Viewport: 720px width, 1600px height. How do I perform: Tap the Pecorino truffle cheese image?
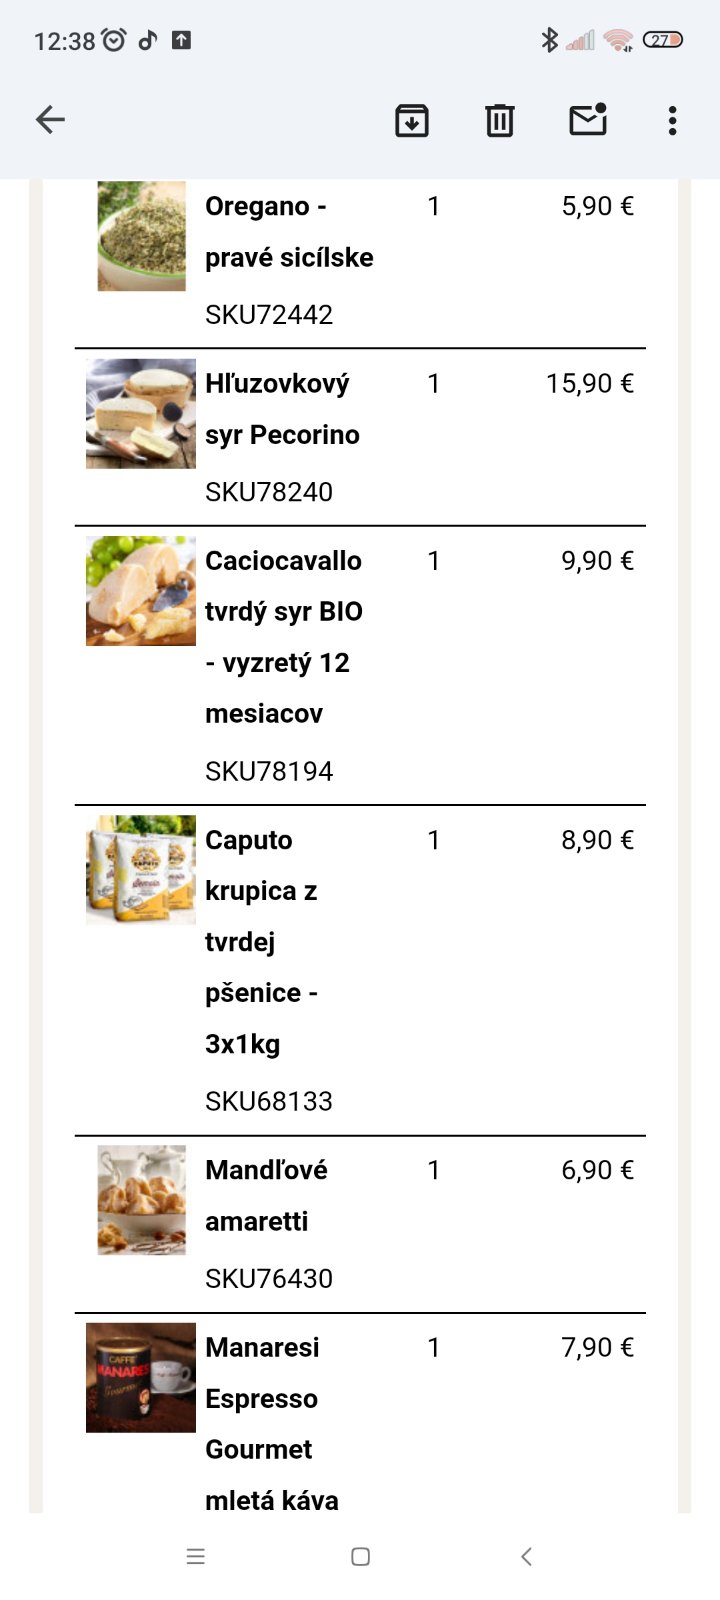[x=141, y=413]
